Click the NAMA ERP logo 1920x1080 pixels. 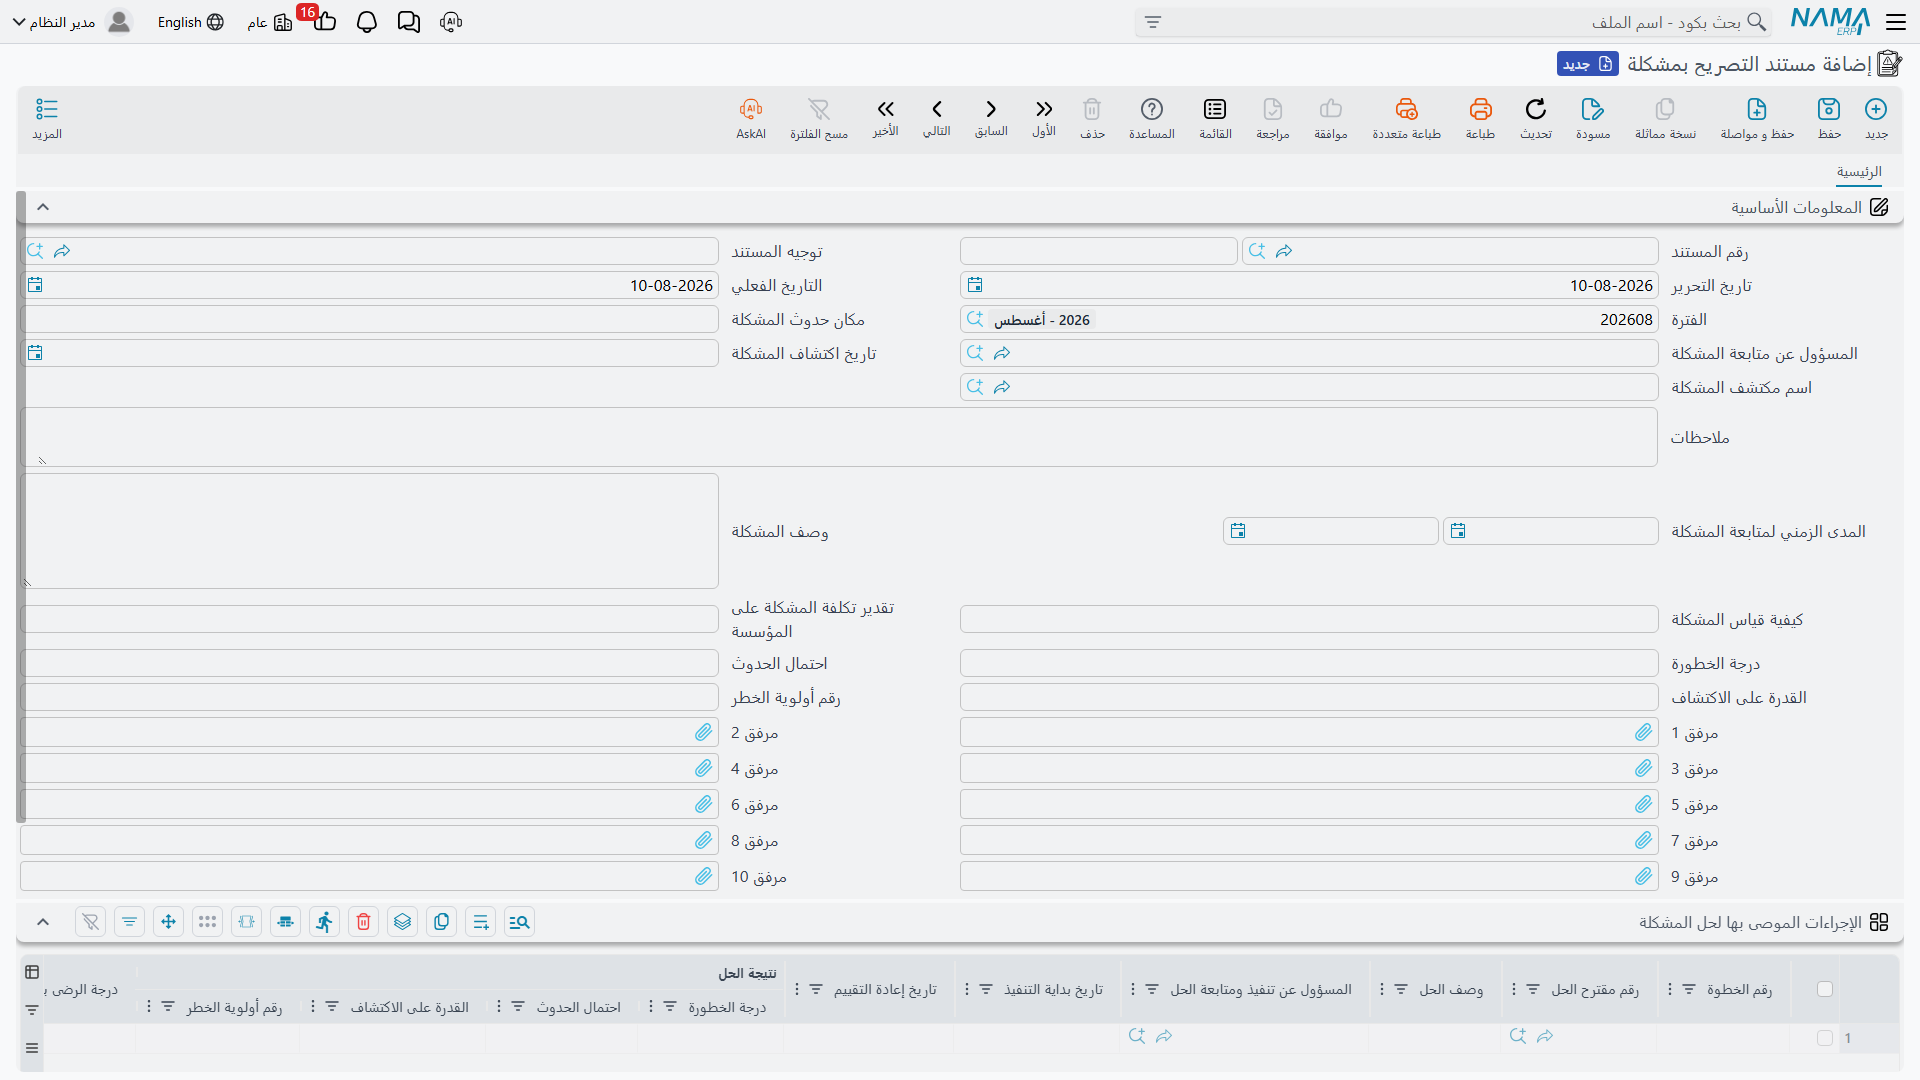(1830, 21)
